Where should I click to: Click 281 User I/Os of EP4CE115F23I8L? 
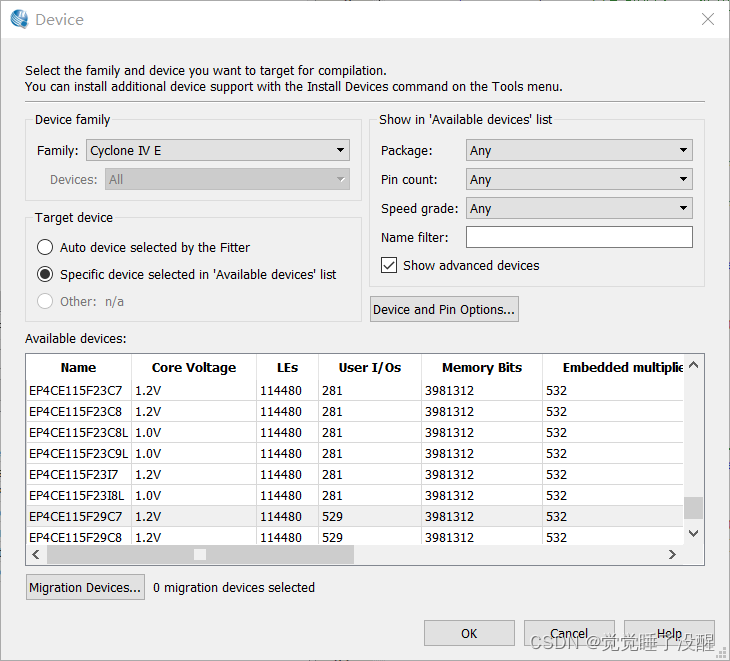coord(332,495)
